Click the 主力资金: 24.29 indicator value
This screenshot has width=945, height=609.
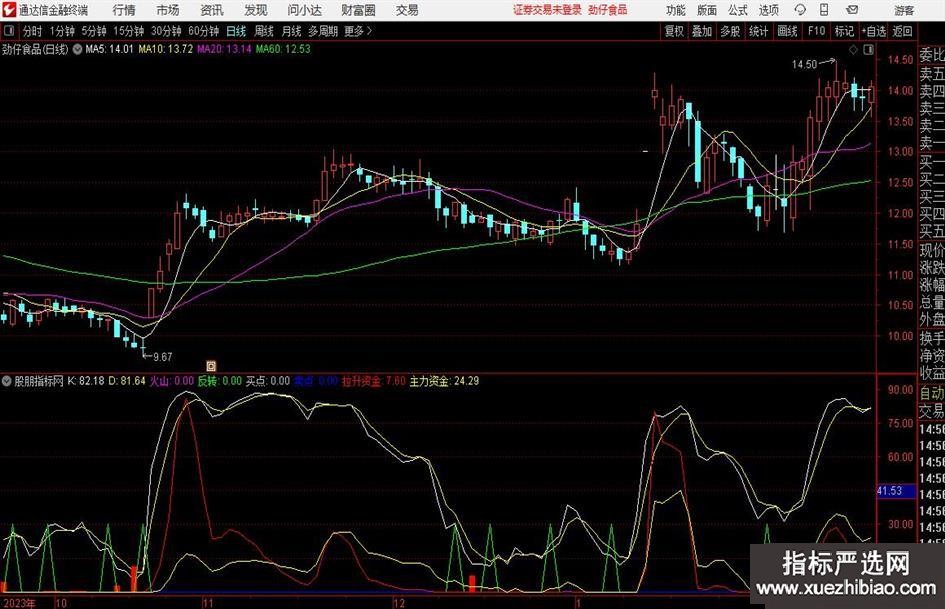[x=444, y=381]
